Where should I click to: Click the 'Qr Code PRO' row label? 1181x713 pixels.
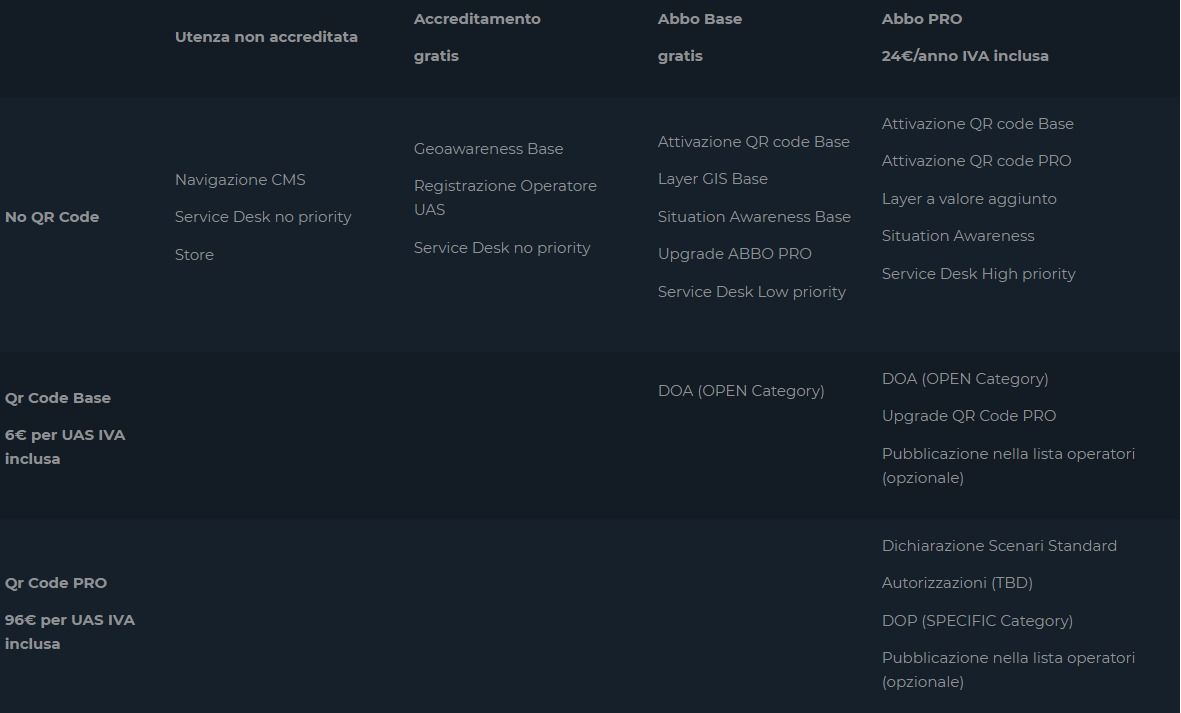pos(56,583)
